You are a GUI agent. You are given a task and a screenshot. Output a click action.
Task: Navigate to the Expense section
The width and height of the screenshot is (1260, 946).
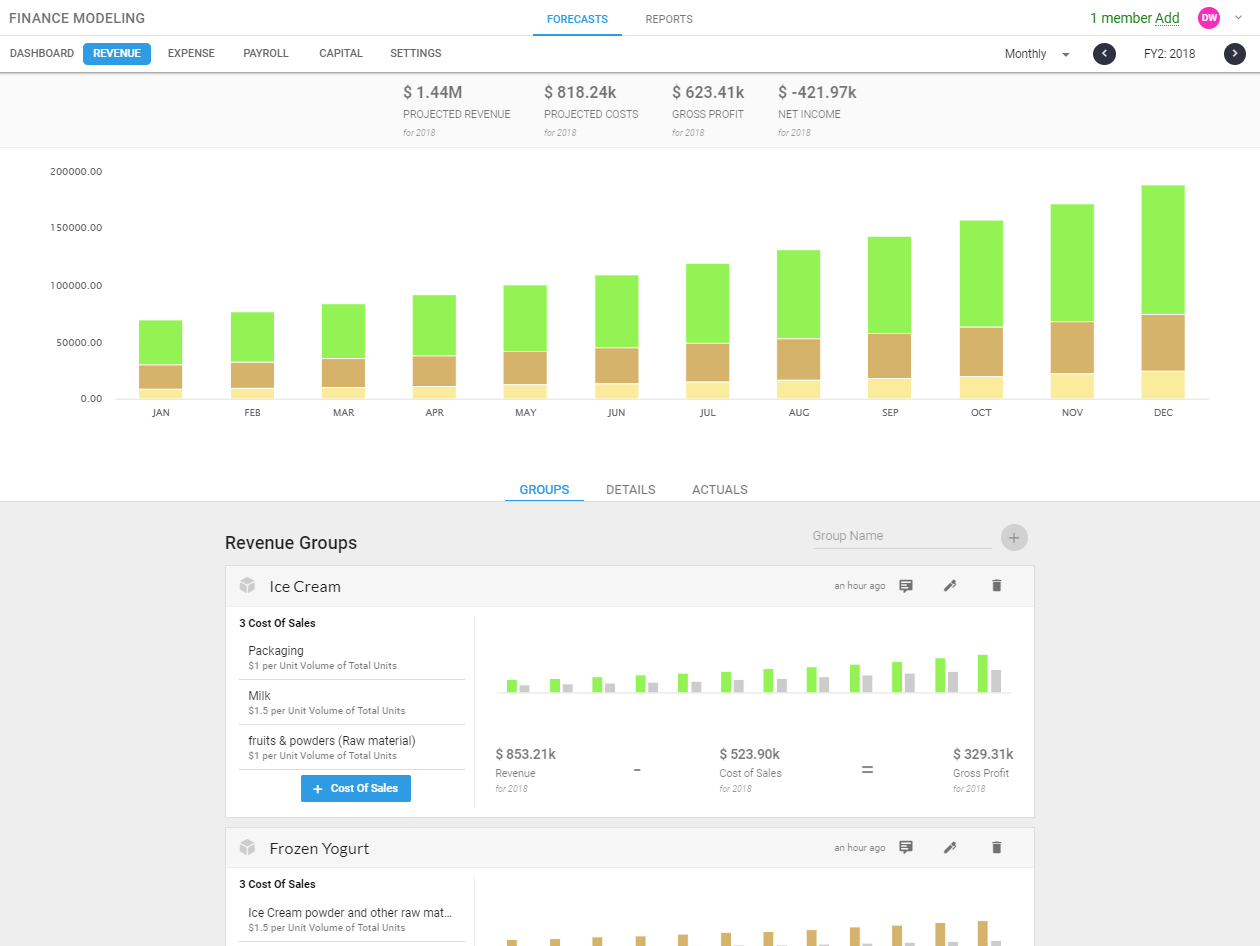pyautogui.click(x=191, y=54)
